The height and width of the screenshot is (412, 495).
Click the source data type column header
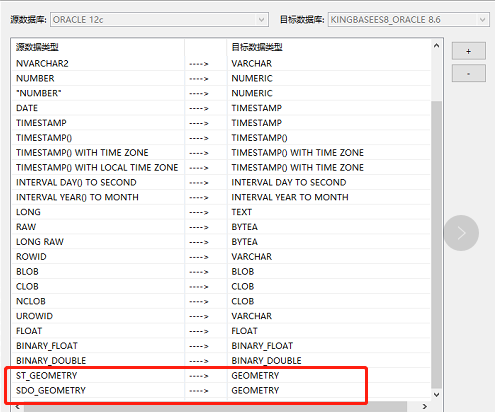click(x=37, y=47)
